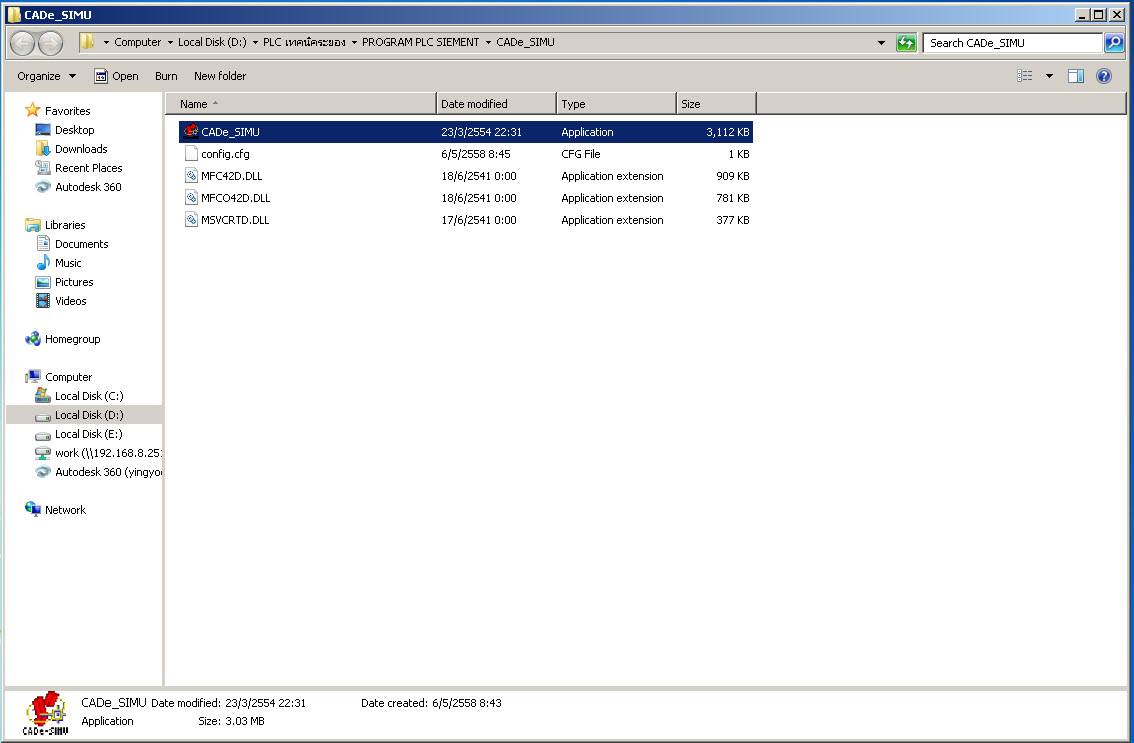Image resolution: width=1134 pixels, height=743 pixels.
Task: Click the Forward navigation arrow
Action: coord(50,43)
